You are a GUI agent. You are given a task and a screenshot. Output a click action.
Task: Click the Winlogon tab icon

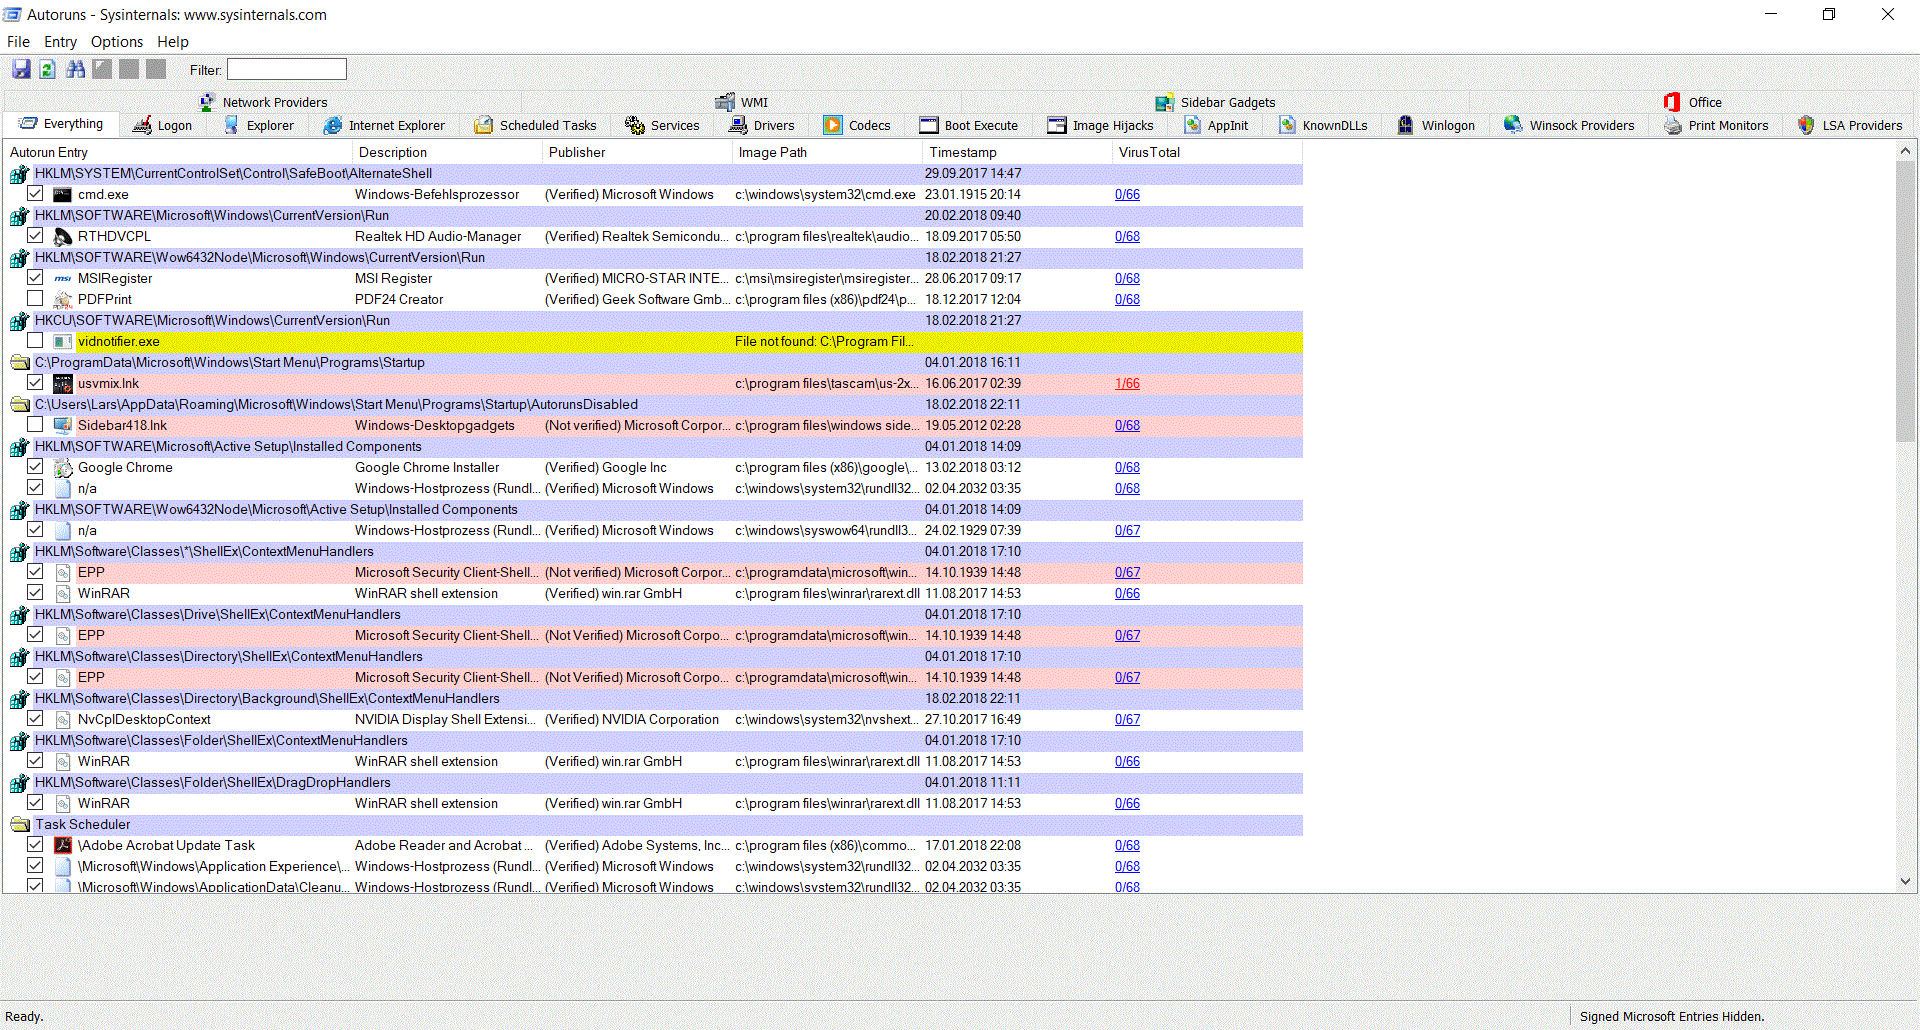(x=1405, y=125)
